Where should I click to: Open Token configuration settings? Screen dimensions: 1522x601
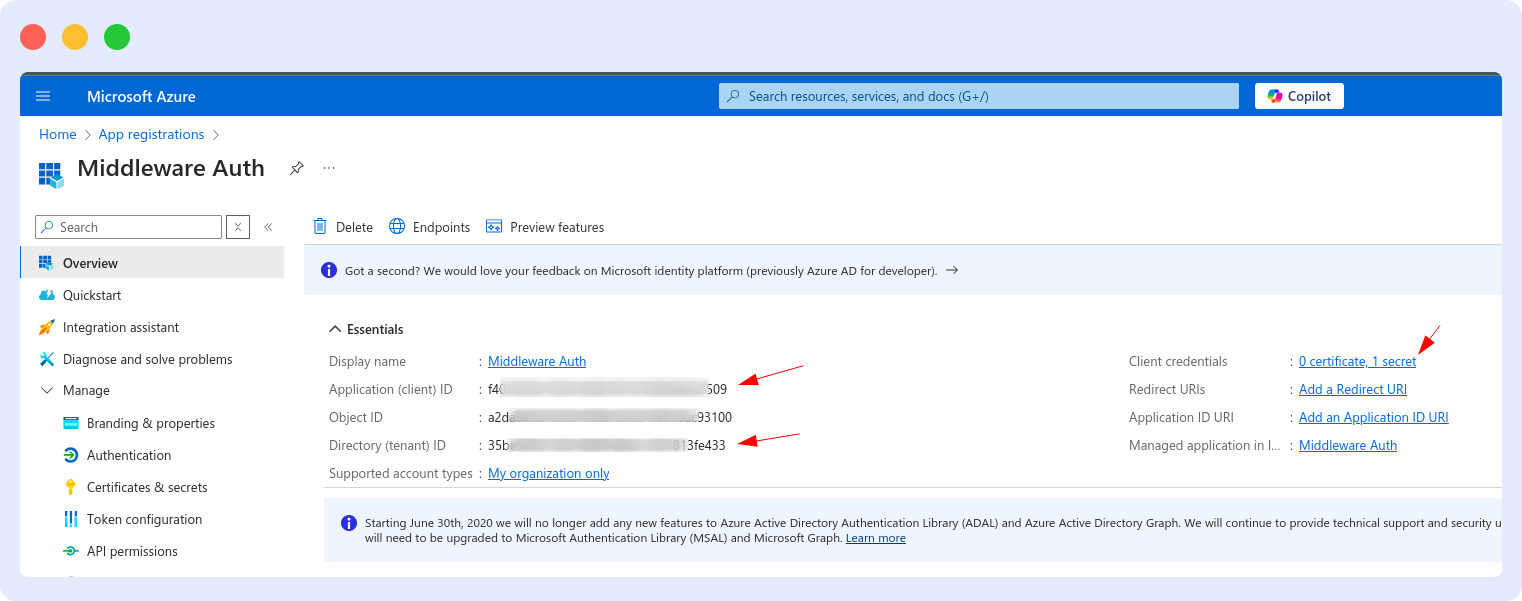click(x=141, y=519)
